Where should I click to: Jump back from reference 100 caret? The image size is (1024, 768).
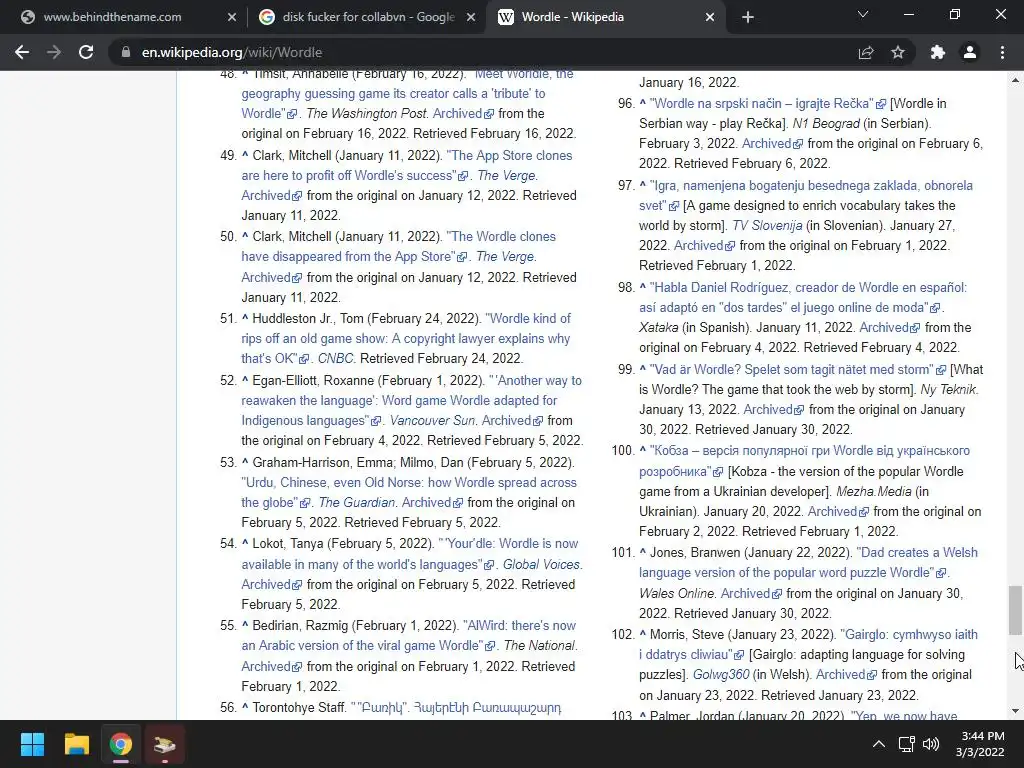[x=643, y=451]
